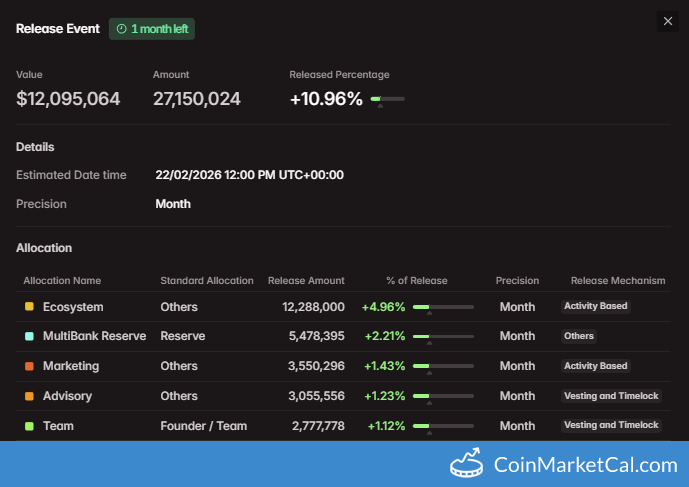Click the Others mechanism tag for MultiBank Reserve
This screenshot has width=689, height=487.
579,336
